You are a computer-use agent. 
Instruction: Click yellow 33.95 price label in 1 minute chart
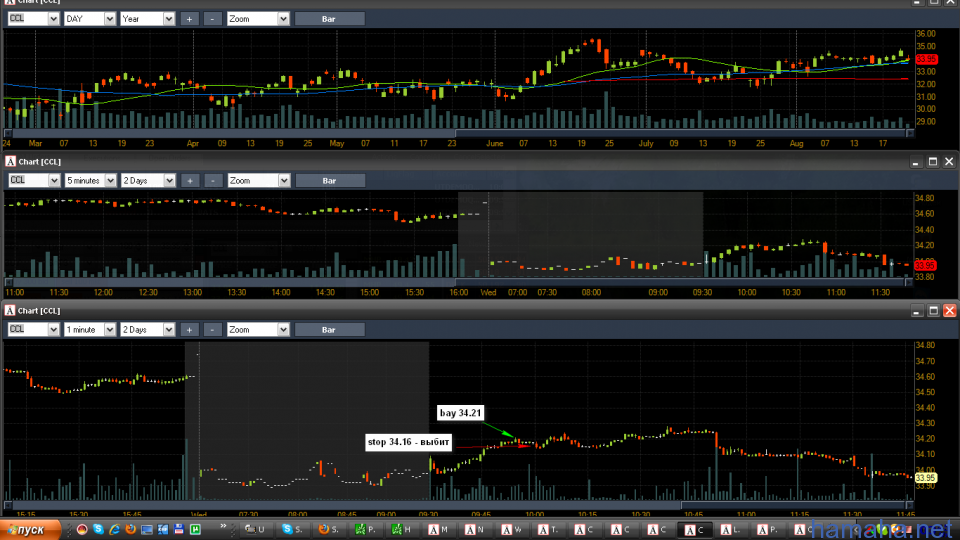[x=926, y=478]
